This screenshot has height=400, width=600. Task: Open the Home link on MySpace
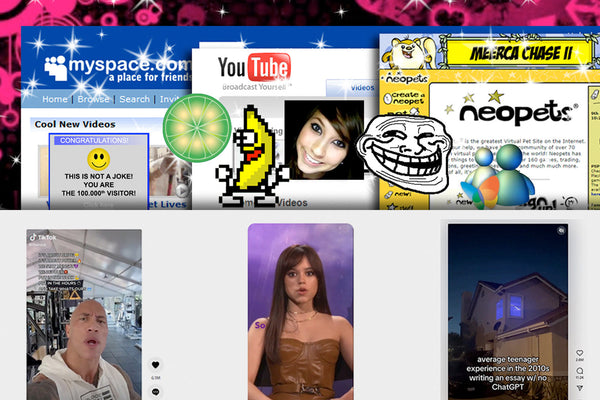click(x=55, y=100)
